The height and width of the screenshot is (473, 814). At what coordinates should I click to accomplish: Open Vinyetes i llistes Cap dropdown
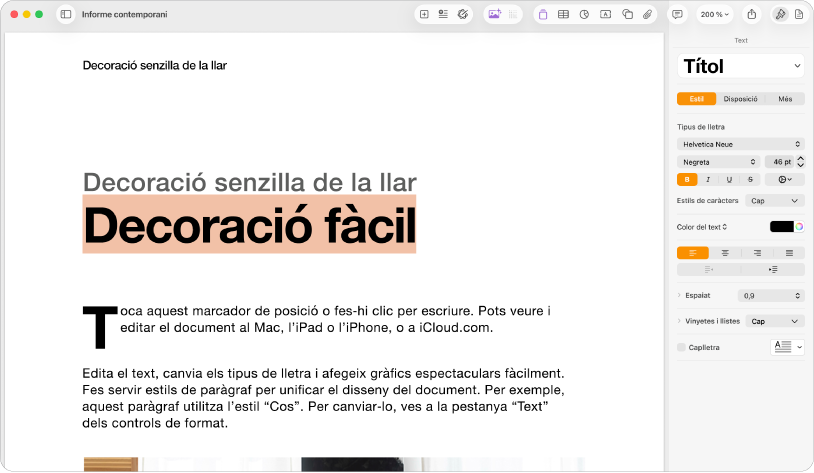775,321
